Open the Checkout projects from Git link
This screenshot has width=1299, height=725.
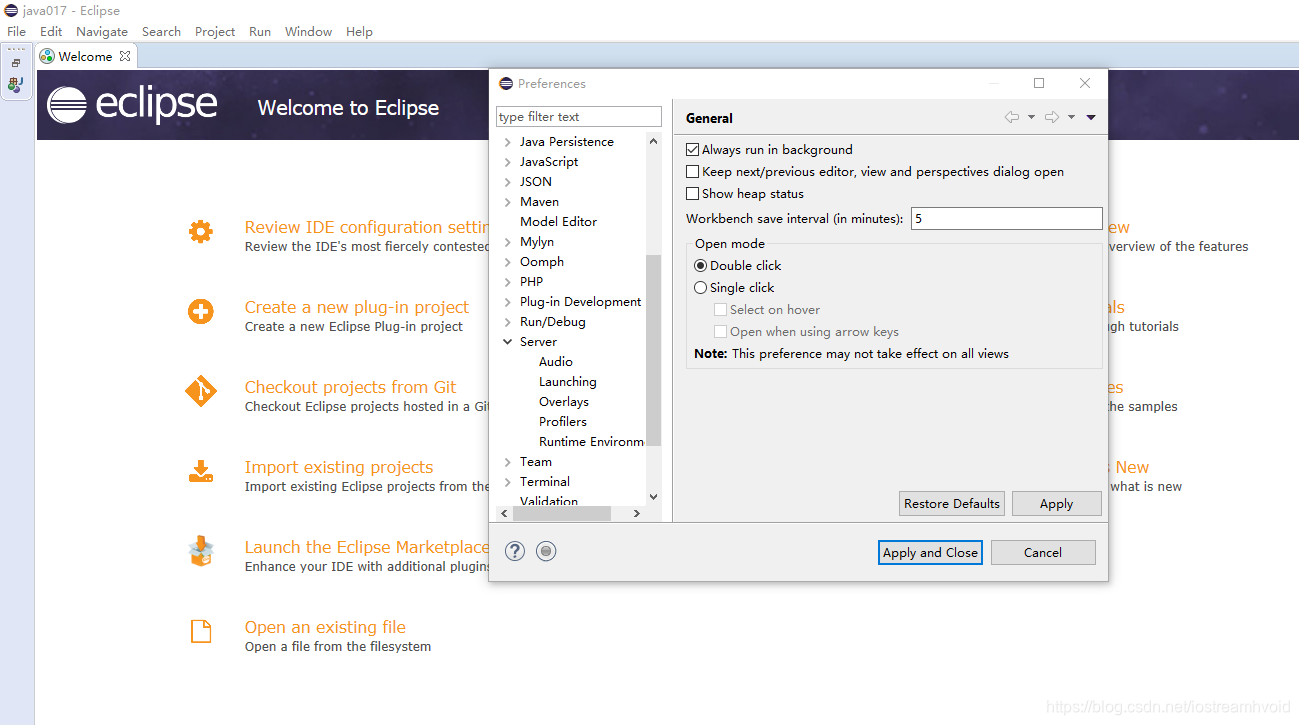pyautogui.click(x=350, y=387)
